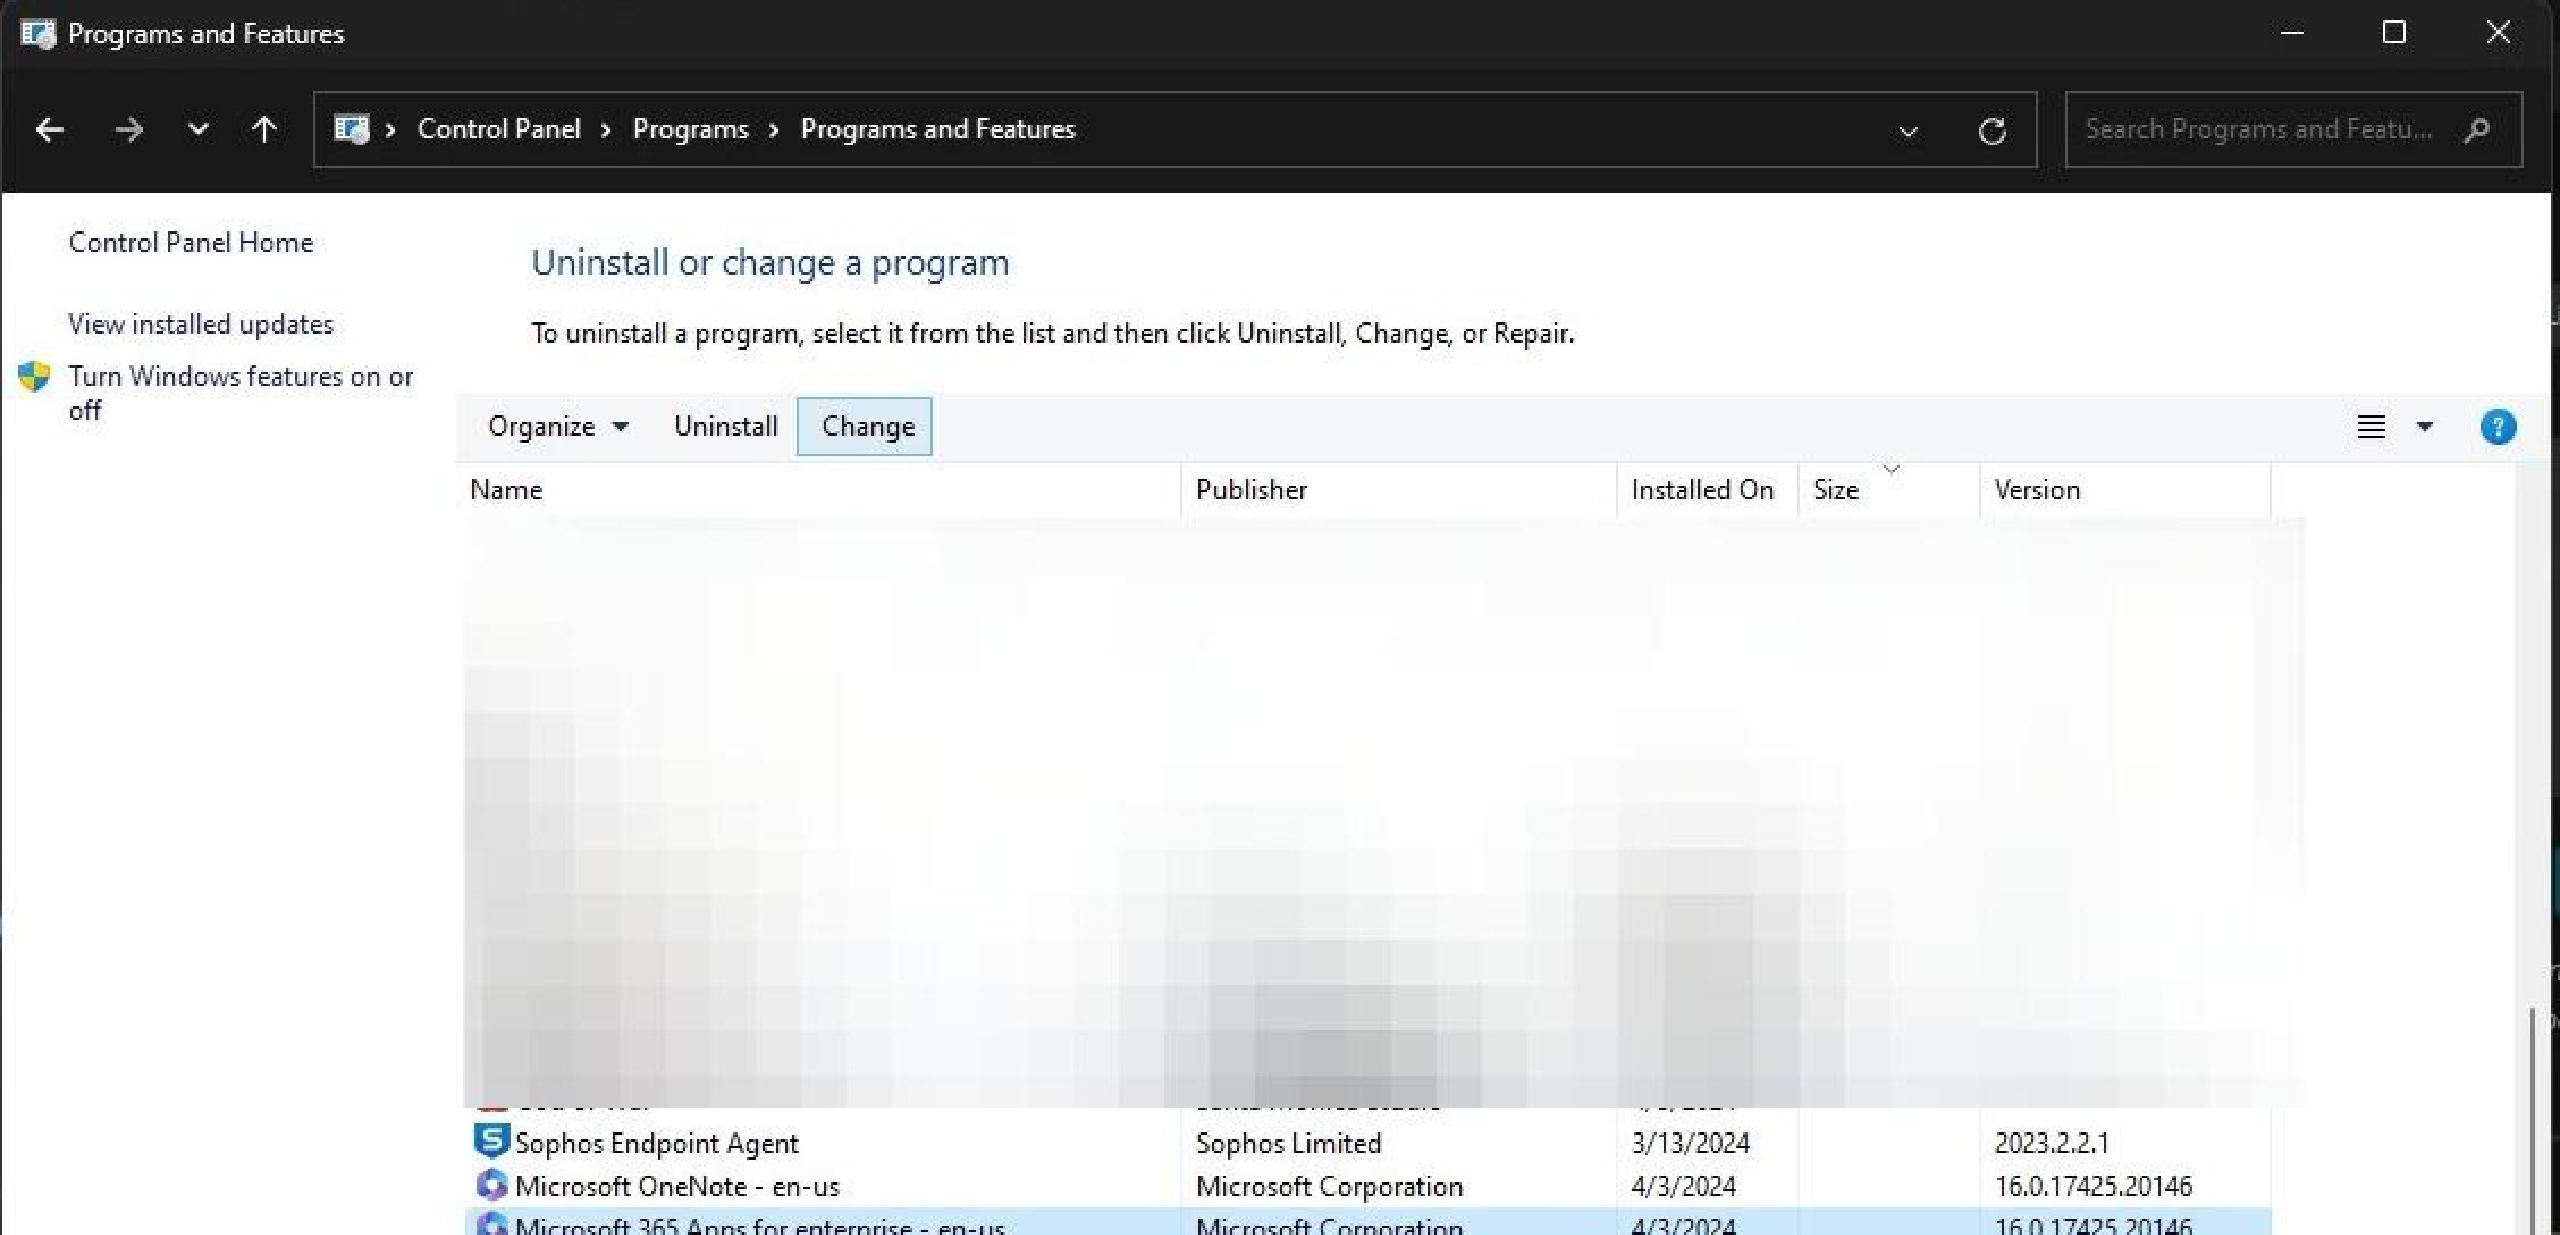Click the Change toolbar button
Screen dimensions: 2560x1235
(x=865, y=427)
